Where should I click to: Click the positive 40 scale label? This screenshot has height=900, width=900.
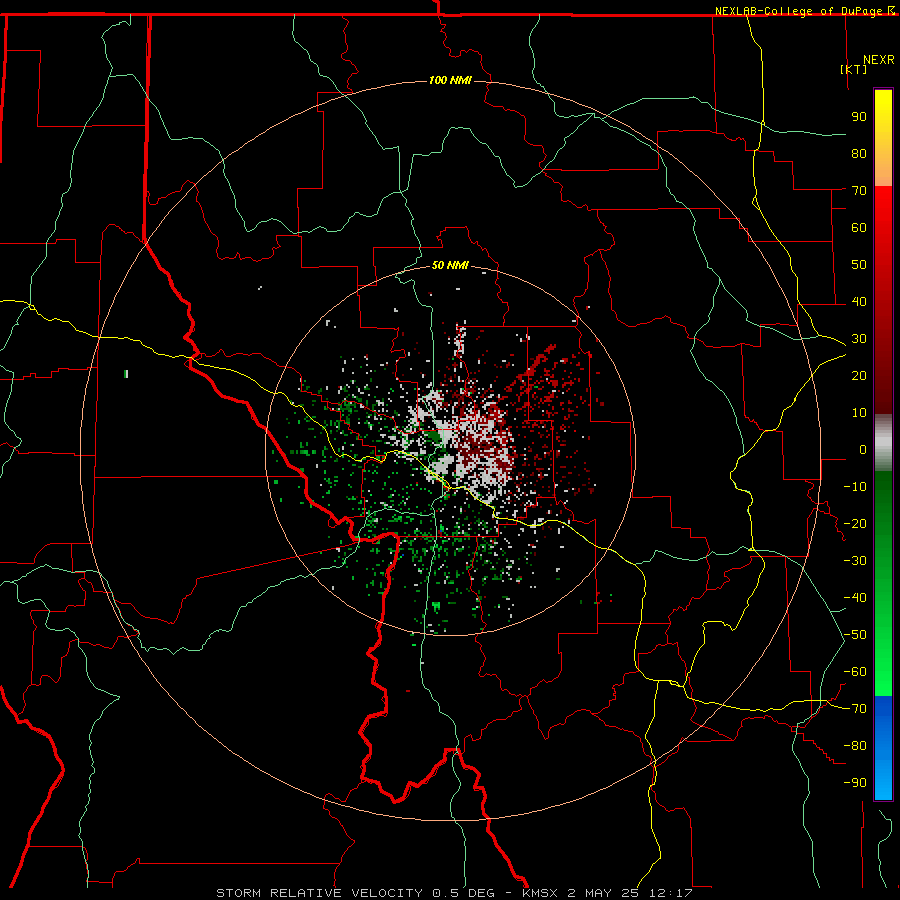pos(859,302)
